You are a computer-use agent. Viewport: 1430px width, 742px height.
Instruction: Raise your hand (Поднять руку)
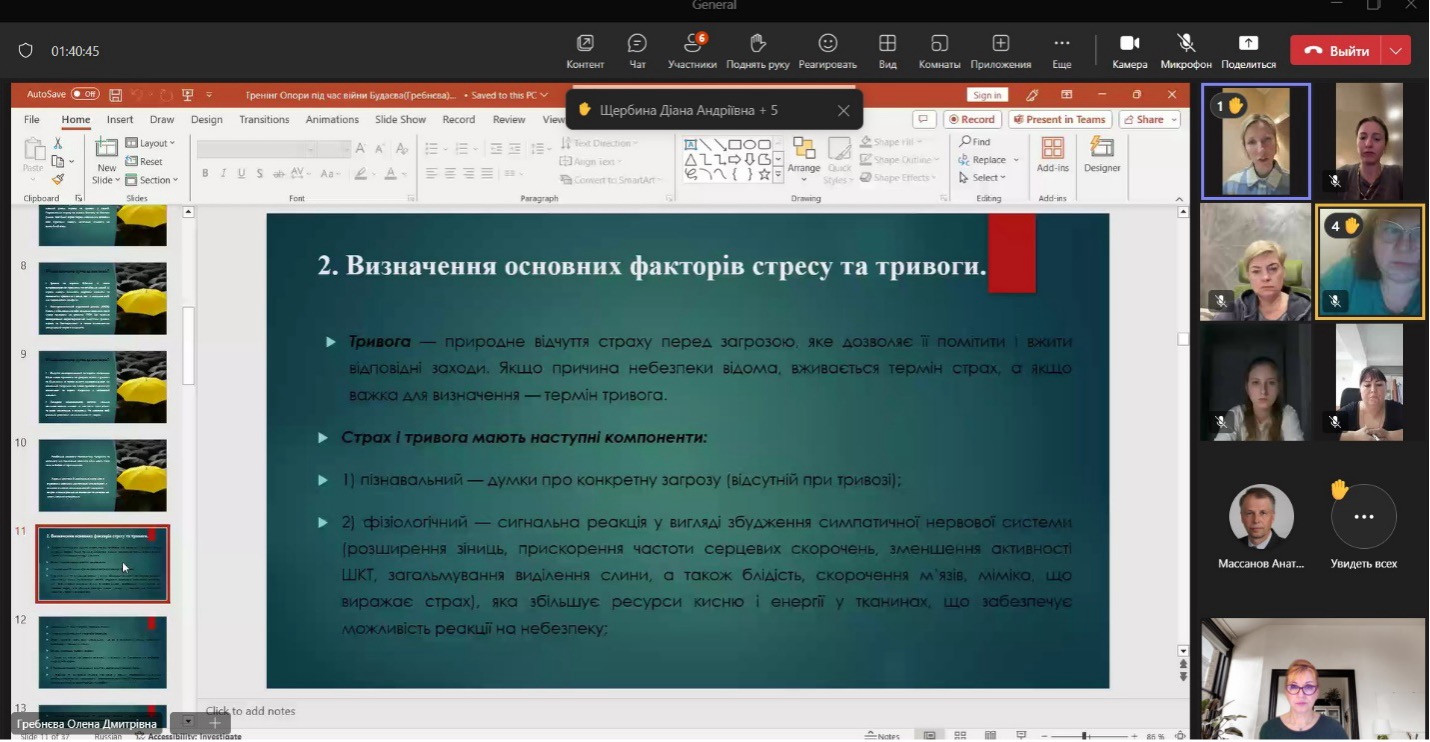coord(758,50)
